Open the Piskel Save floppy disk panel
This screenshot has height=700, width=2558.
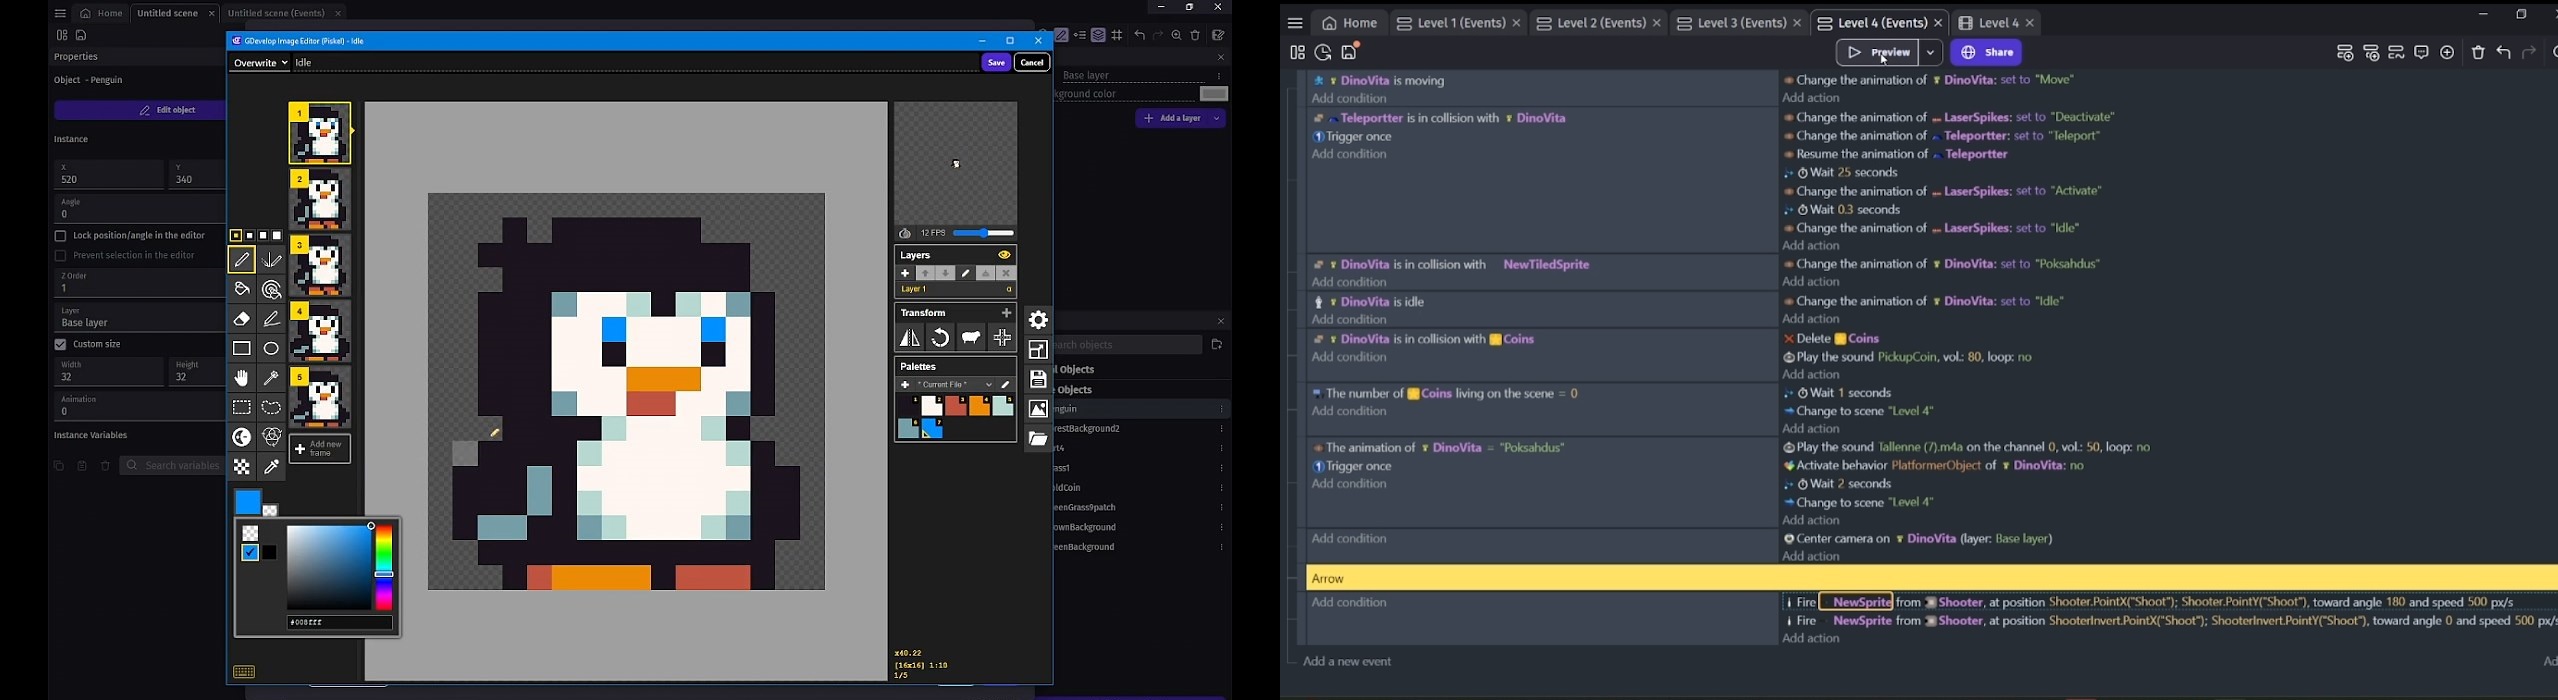coord(1039,379)
